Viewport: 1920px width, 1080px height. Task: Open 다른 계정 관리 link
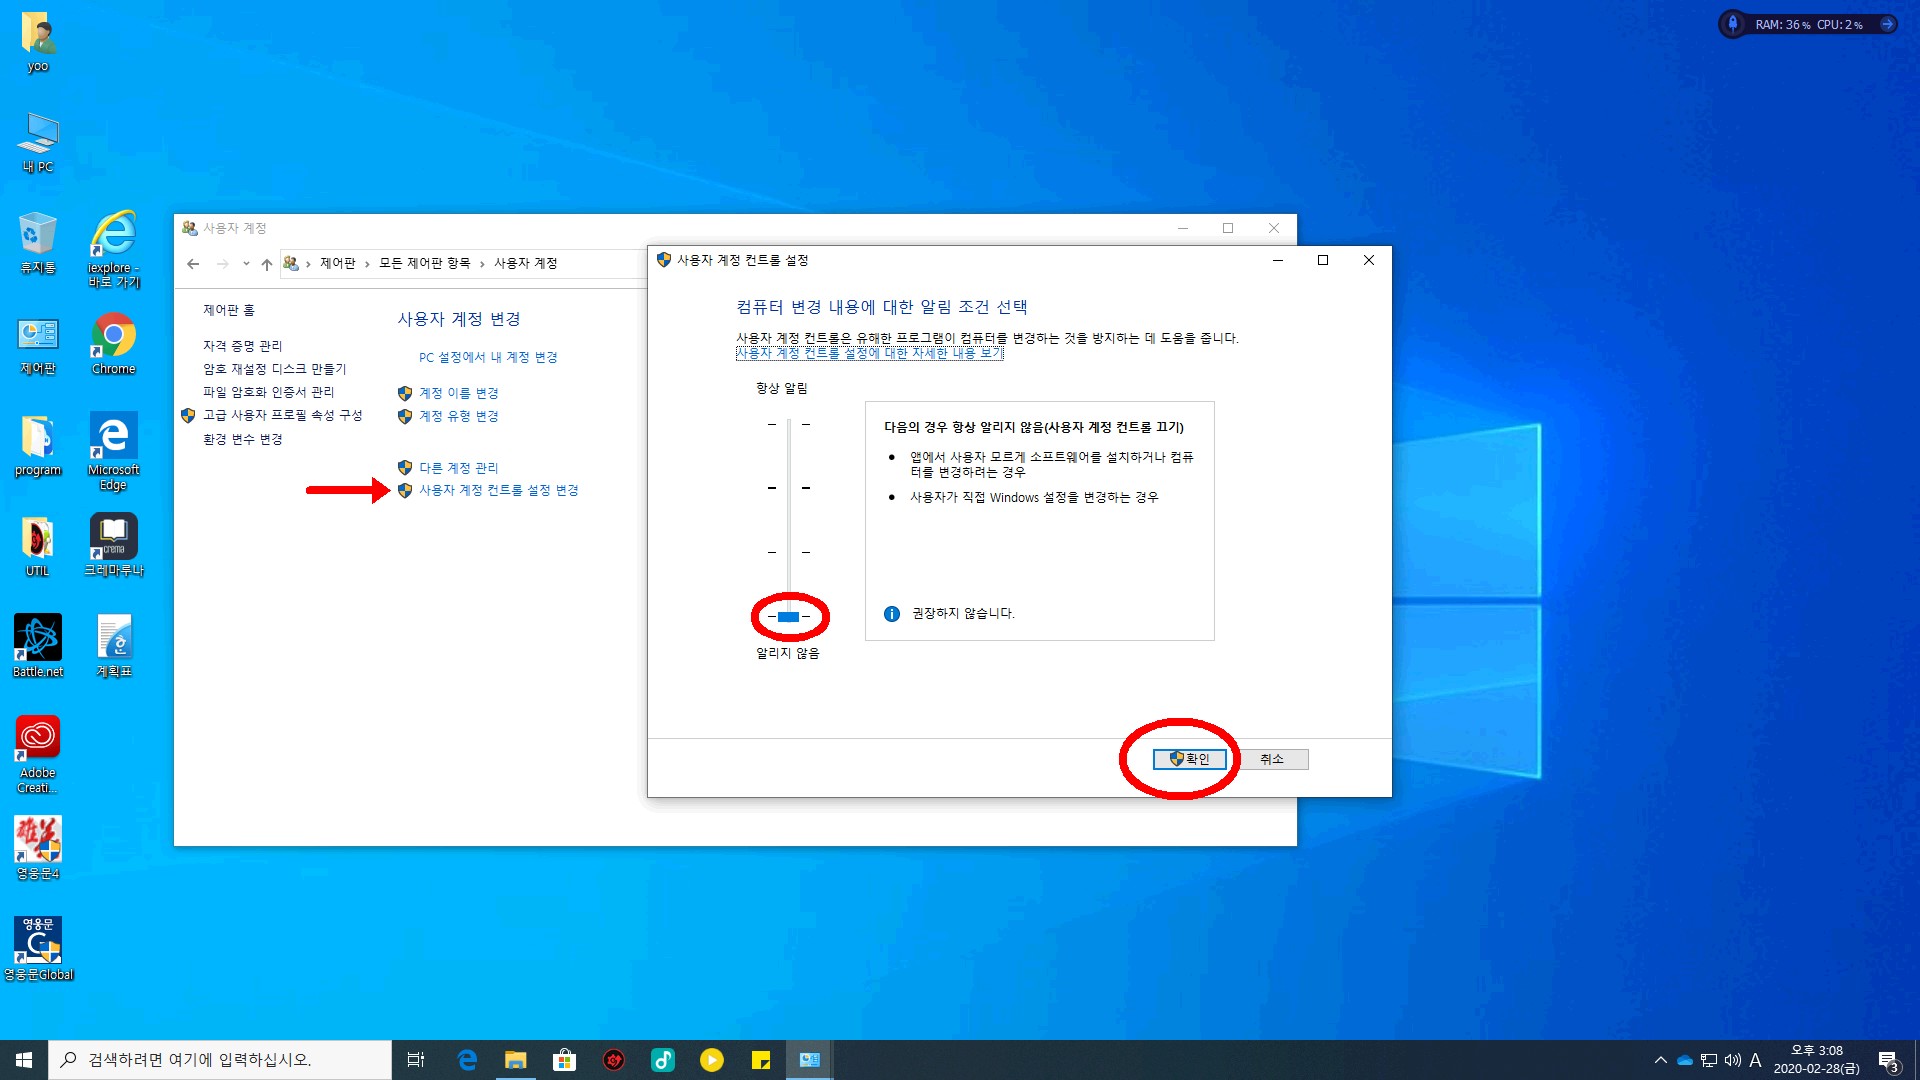coord(458,467)
